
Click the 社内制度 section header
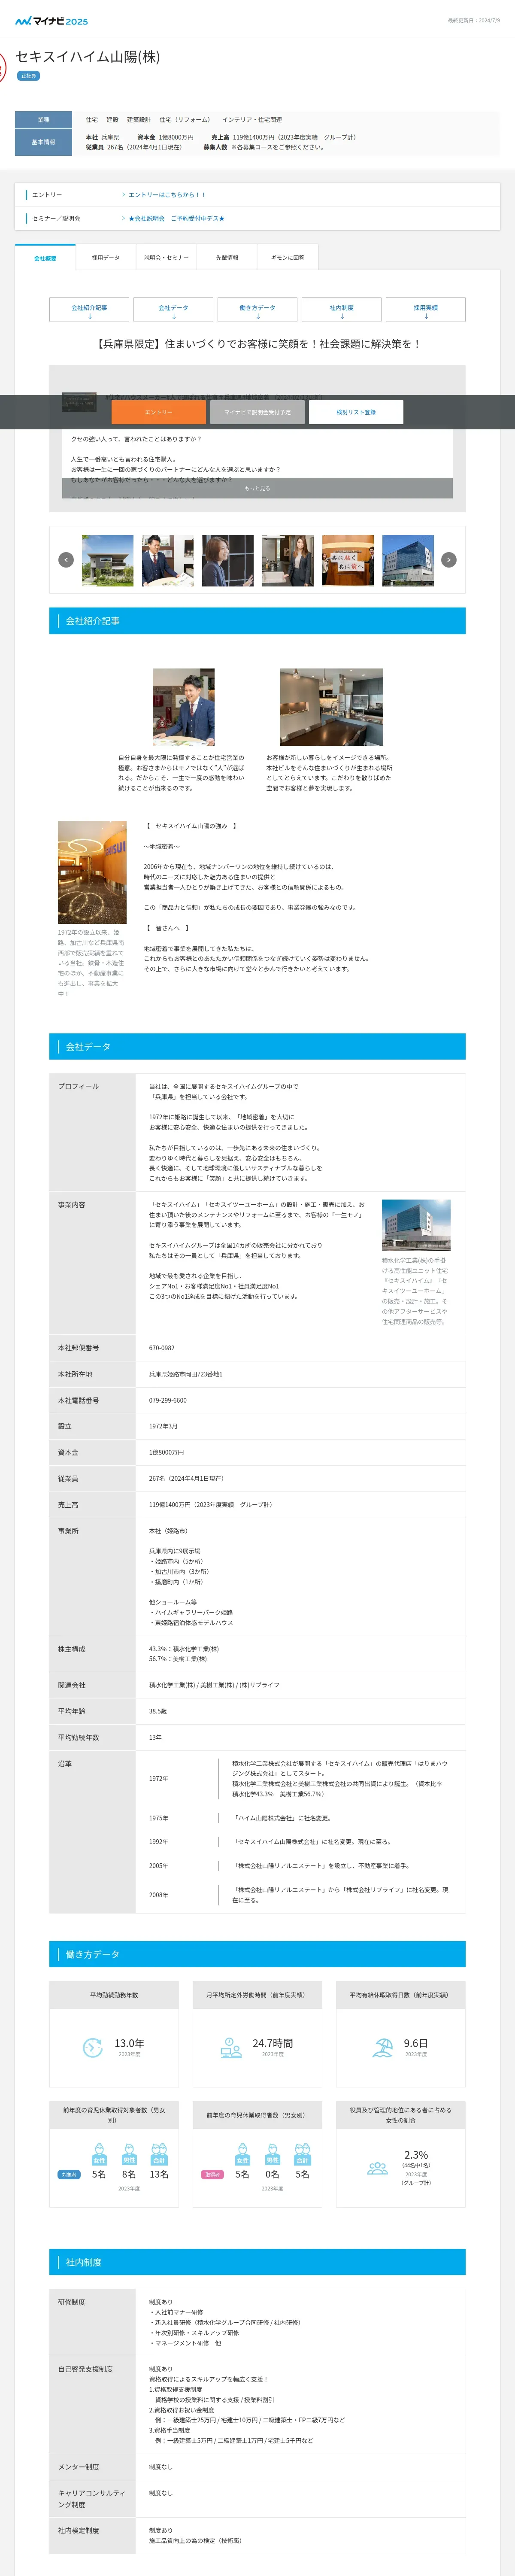click(257, 2262)
